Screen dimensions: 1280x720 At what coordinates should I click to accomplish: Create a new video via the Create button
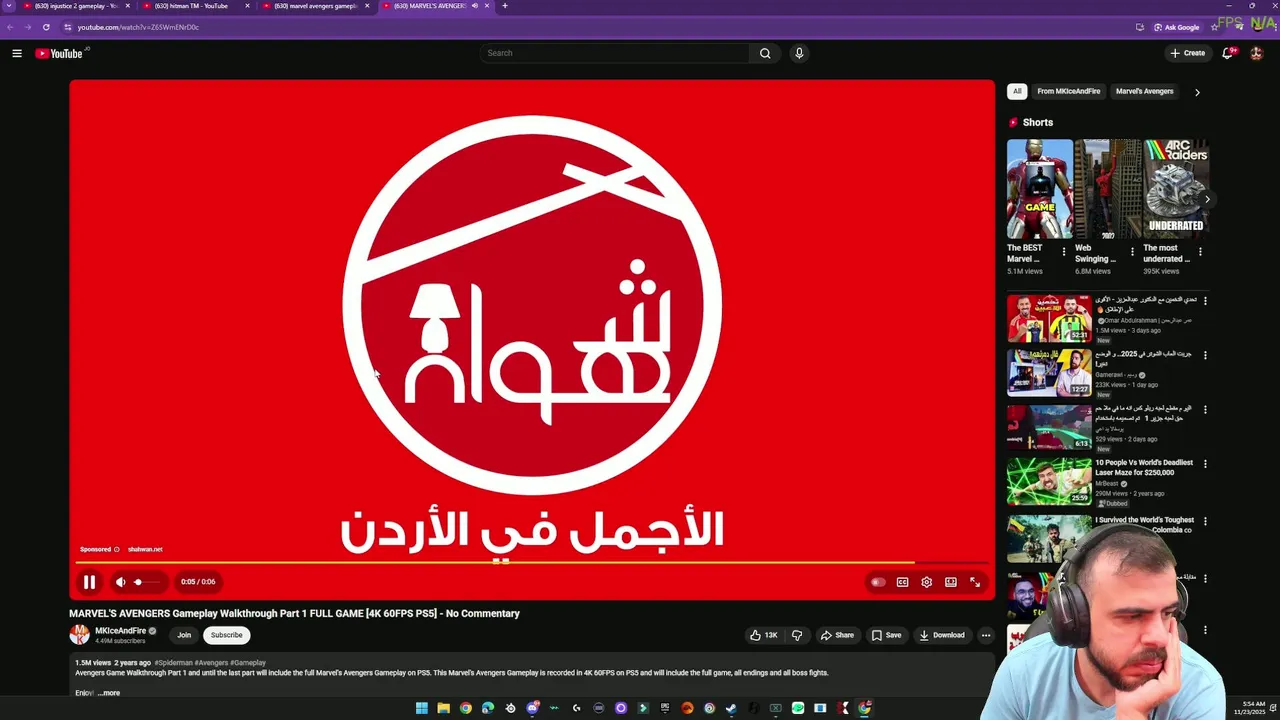point(1188,53)
